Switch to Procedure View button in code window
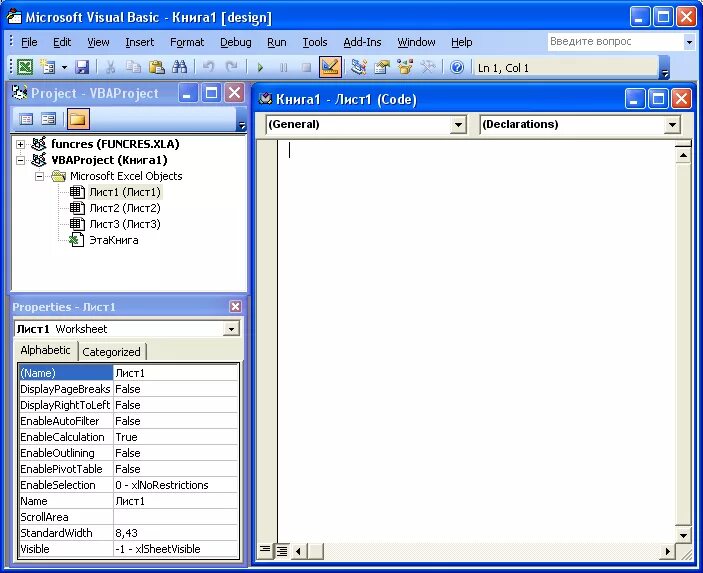Image resolution: width=703 pixels, height=573 pixels. [265, 550]
